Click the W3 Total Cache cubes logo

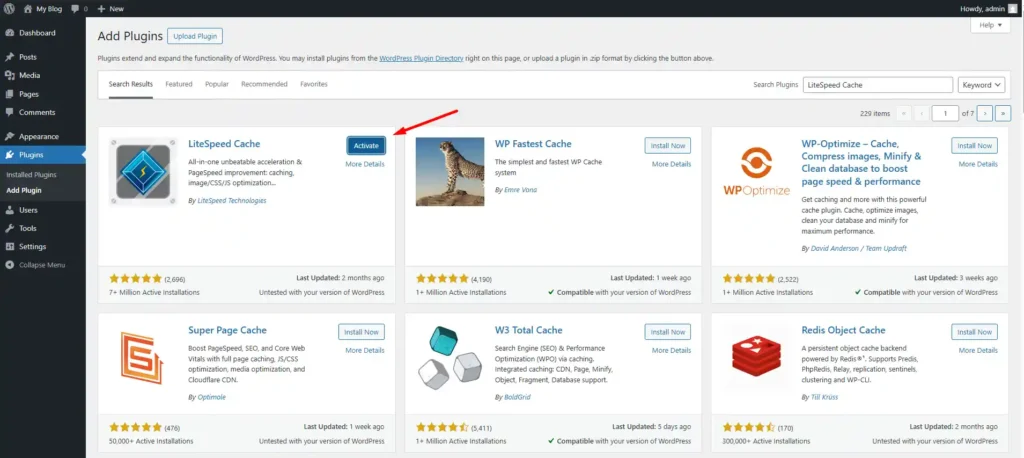tap(450, 358)
